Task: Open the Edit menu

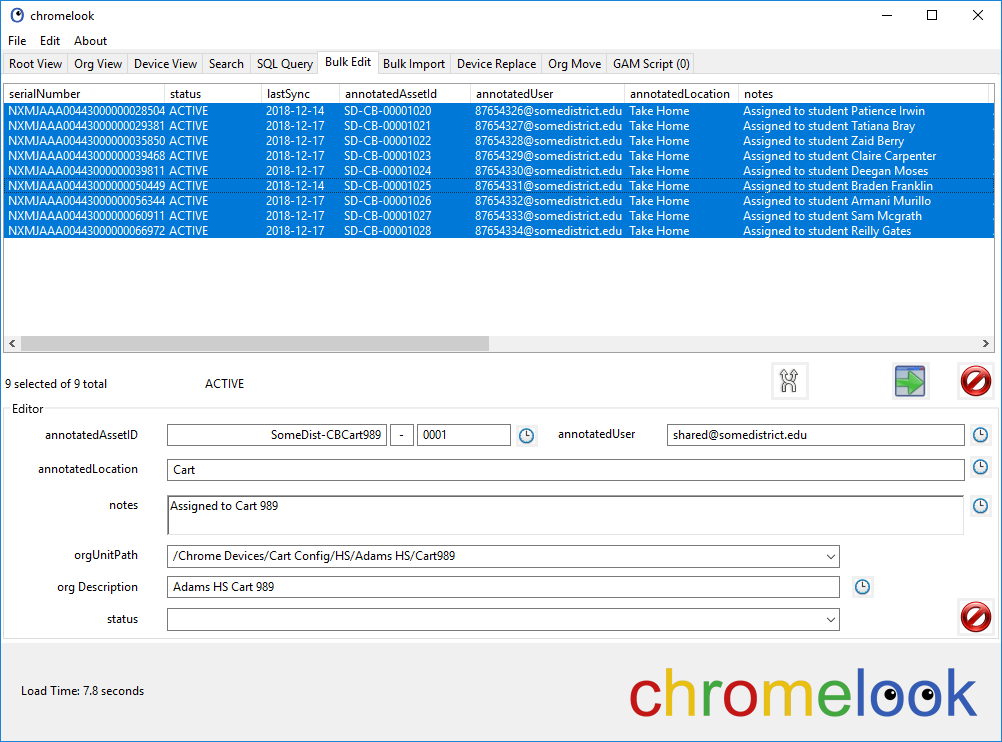Action: [50, 41]
